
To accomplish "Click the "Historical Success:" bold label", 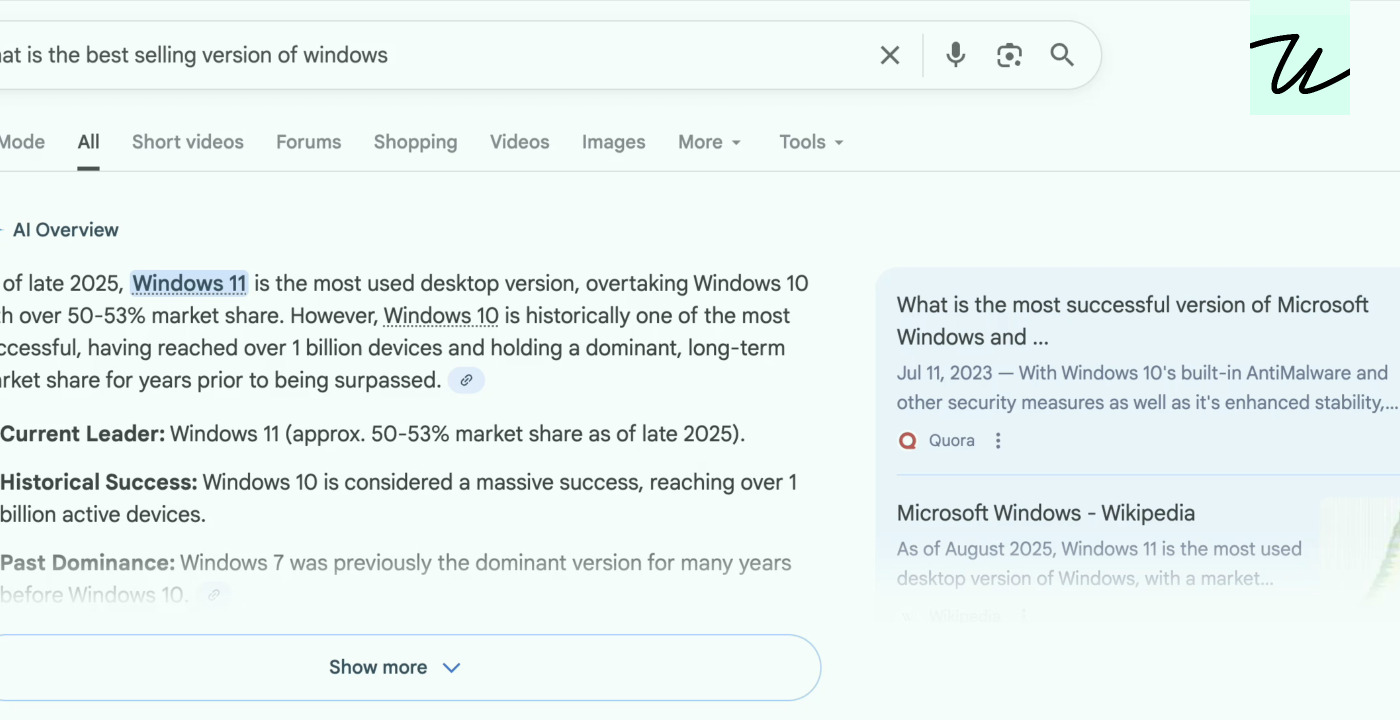I will pos(99,482).
